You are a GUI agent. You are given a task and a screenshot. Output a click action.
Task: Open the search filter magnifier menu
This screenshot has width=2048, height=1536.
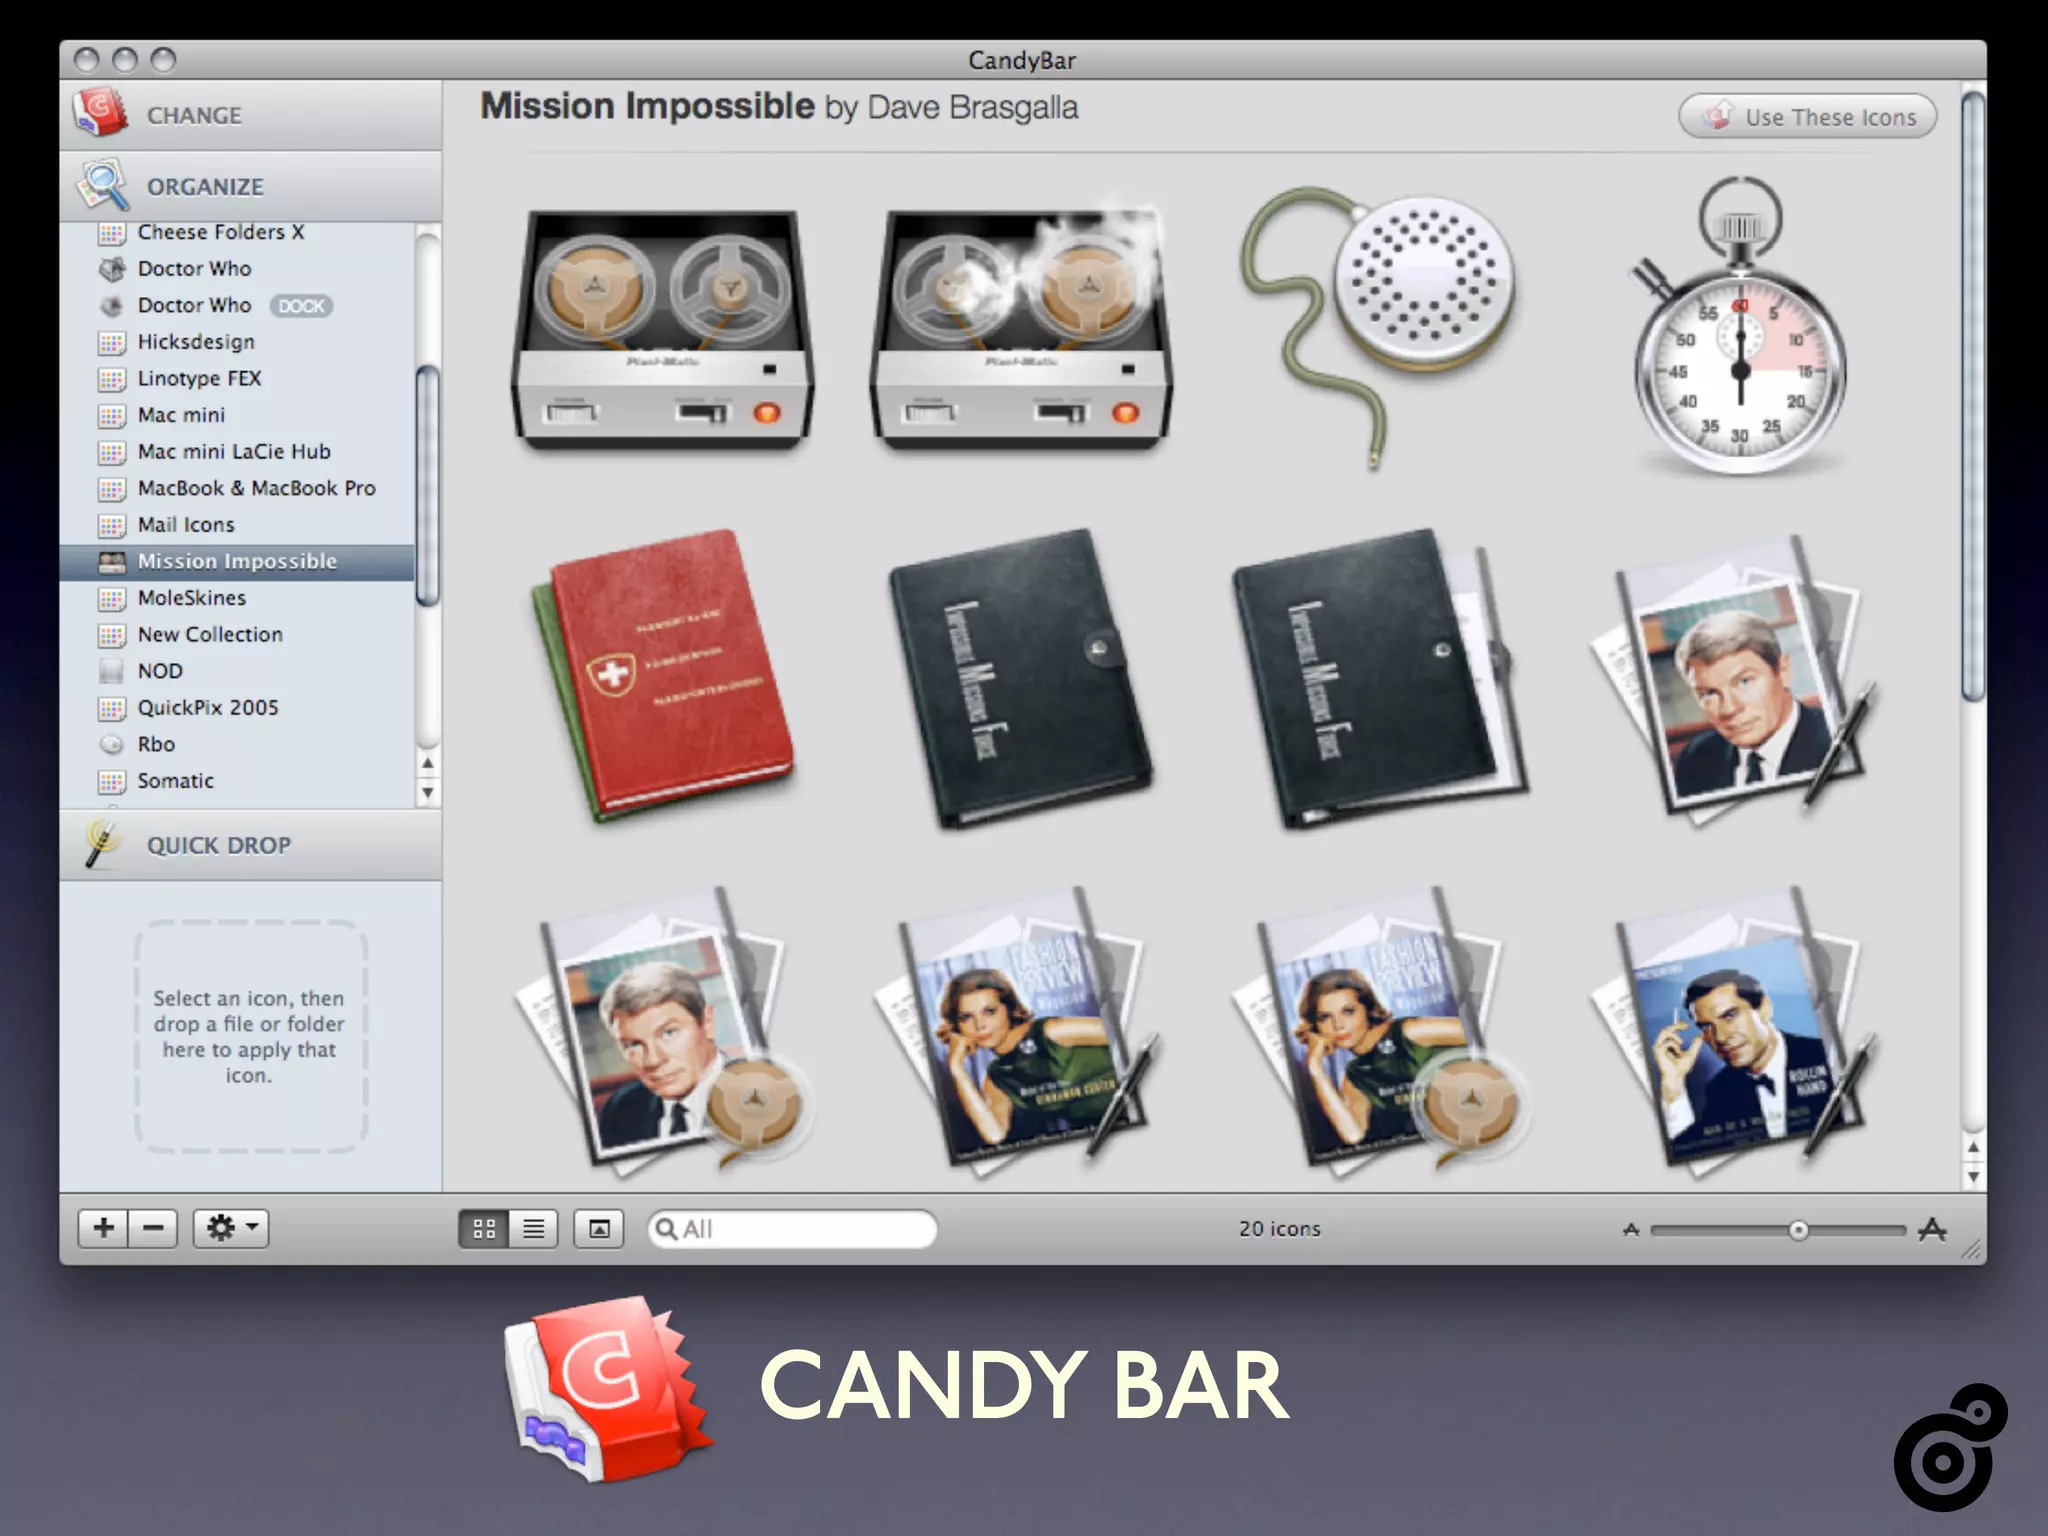pos(667,1229)
